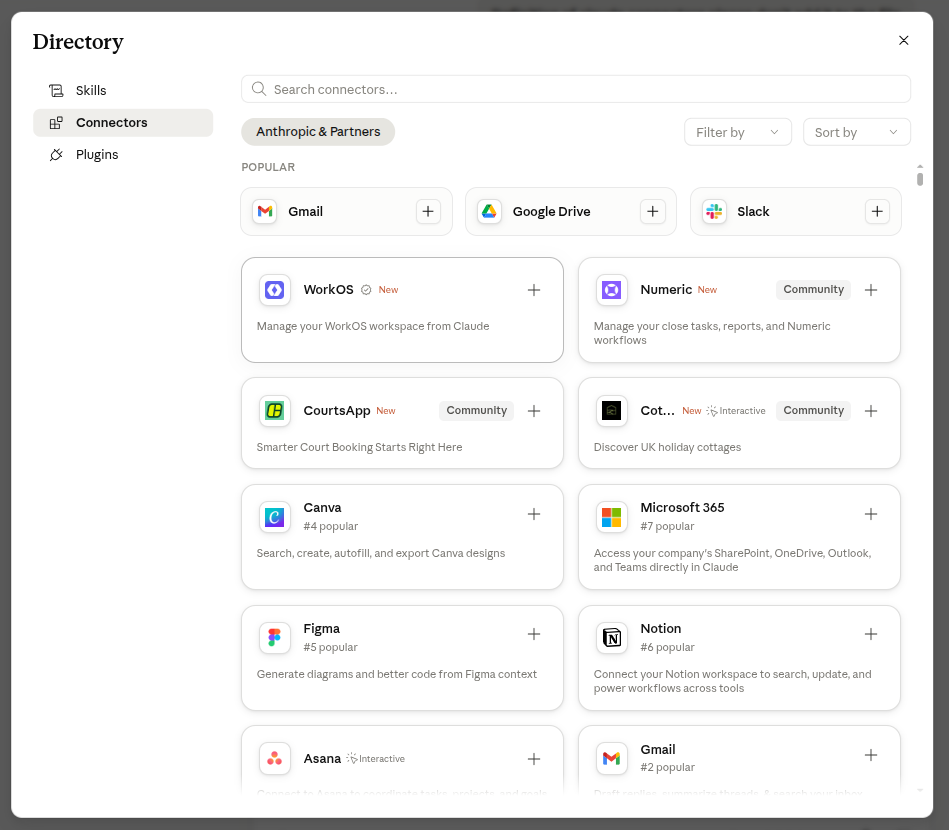Click the New label beside WorkOS
This screenshot has width=949, height=830.
(389, 290)
